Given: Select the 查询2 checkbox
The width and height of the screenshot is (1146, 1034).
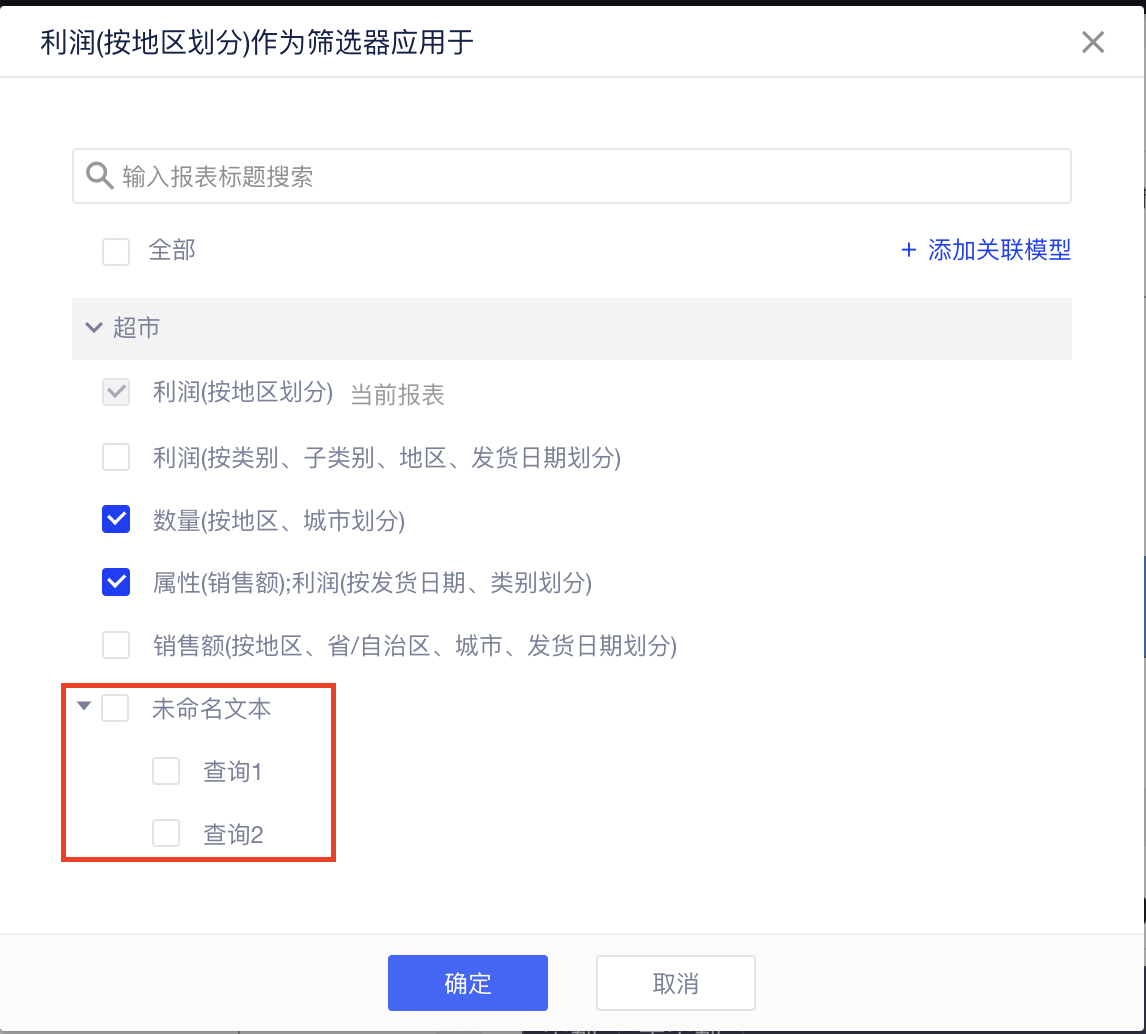Looking at the screenshot, I should point(166,834).
